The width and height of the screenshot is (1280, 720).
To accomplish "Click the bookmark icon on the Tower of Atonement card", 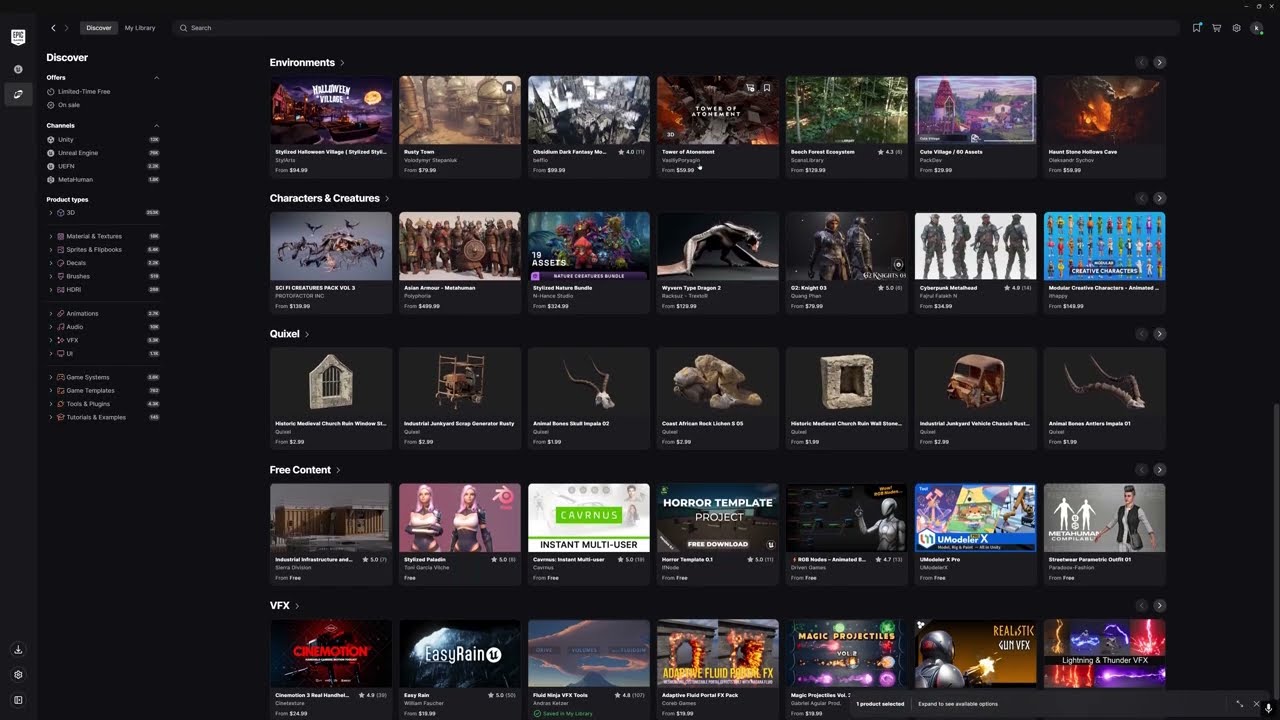I will [767, 88].
